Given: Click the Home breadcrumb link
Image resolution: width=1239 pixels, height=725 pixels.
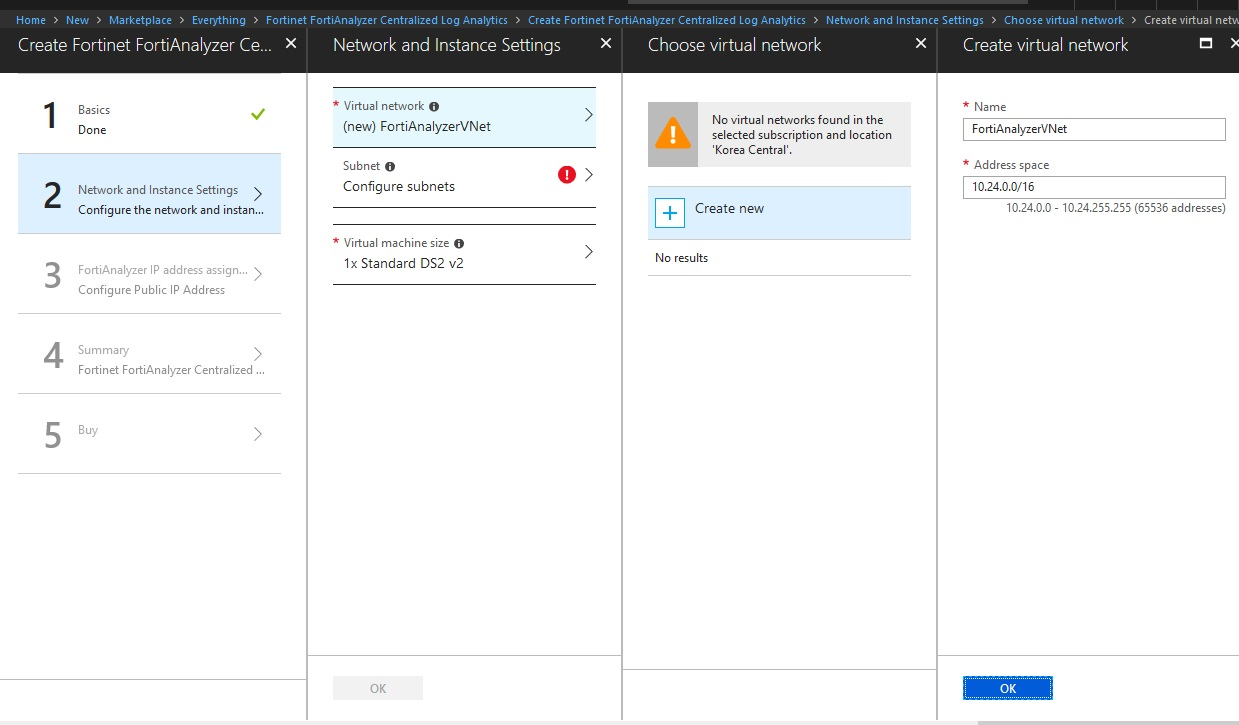Looking at the screenshot, I should coord(31,20).
